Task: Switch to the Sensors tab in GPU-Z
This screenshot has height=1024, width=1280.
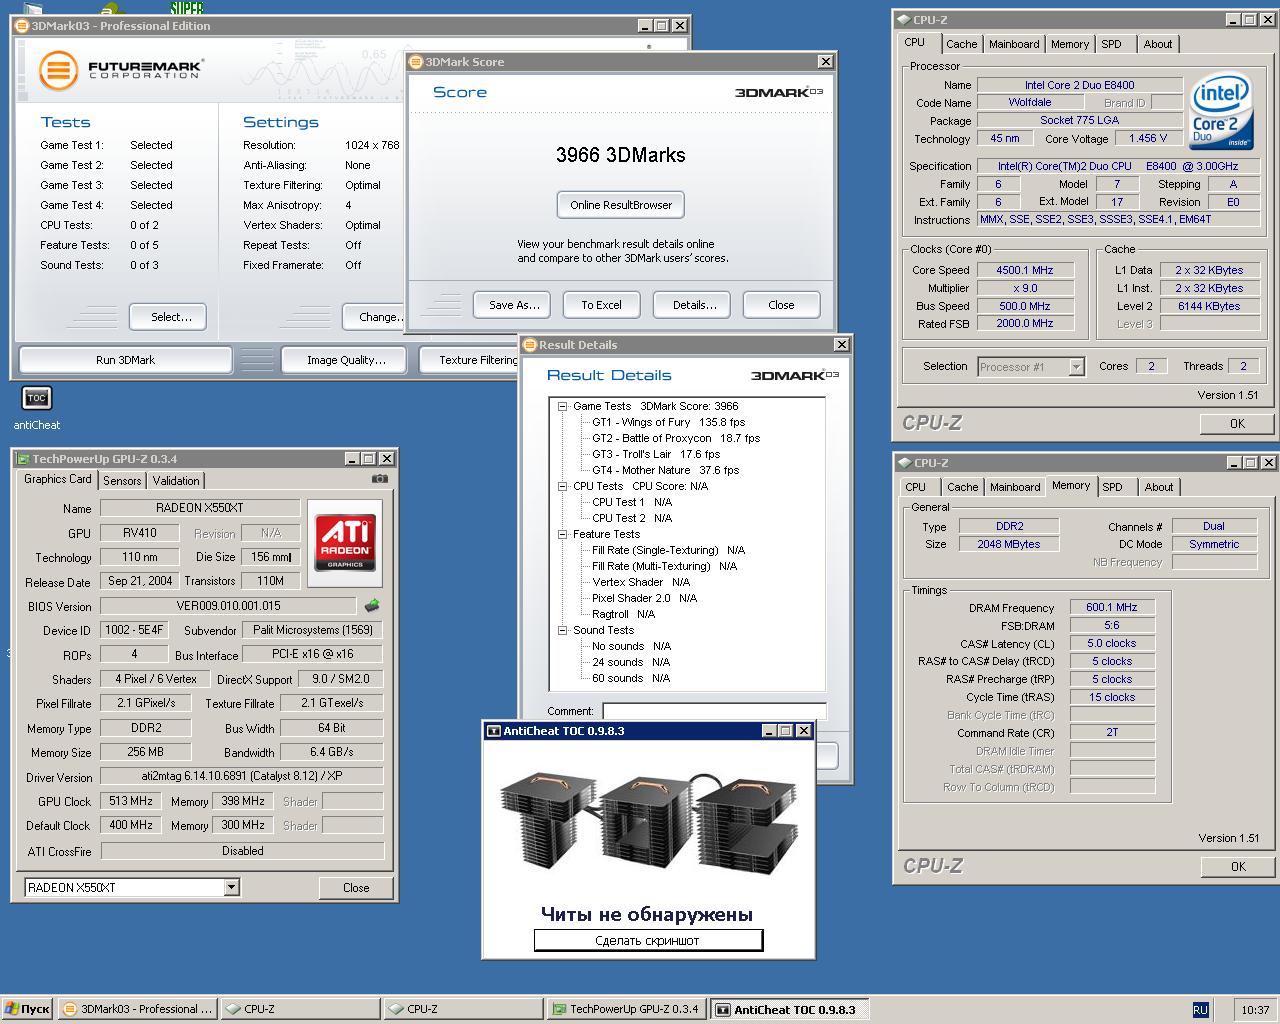Action: point(122,481)
